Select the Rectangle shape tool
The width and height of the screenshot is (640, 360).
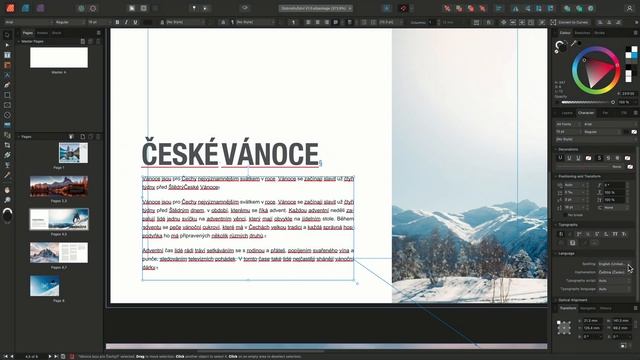tap(7, 95)
